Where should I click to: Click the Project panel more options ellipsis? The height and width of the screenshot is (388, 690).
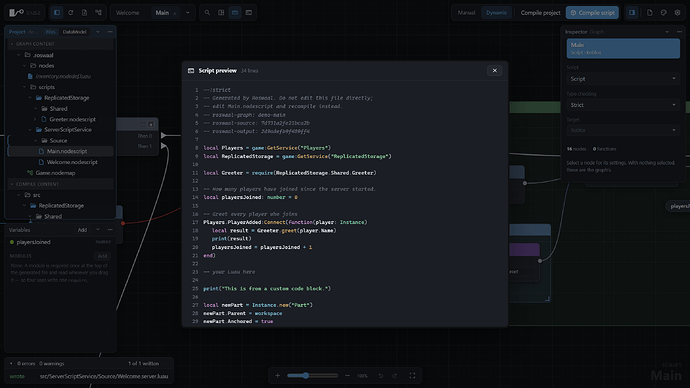(x=110, y=32)
